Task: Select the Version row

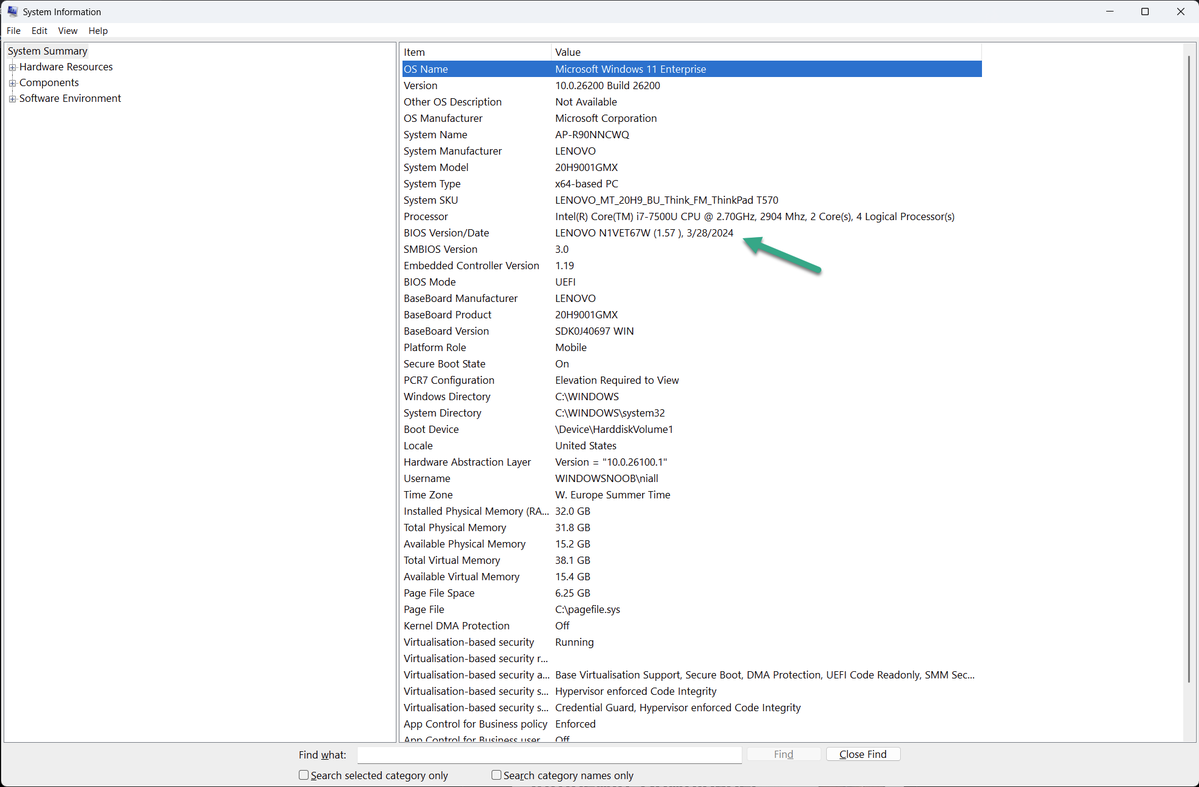Action: click(x=691, y=86)
